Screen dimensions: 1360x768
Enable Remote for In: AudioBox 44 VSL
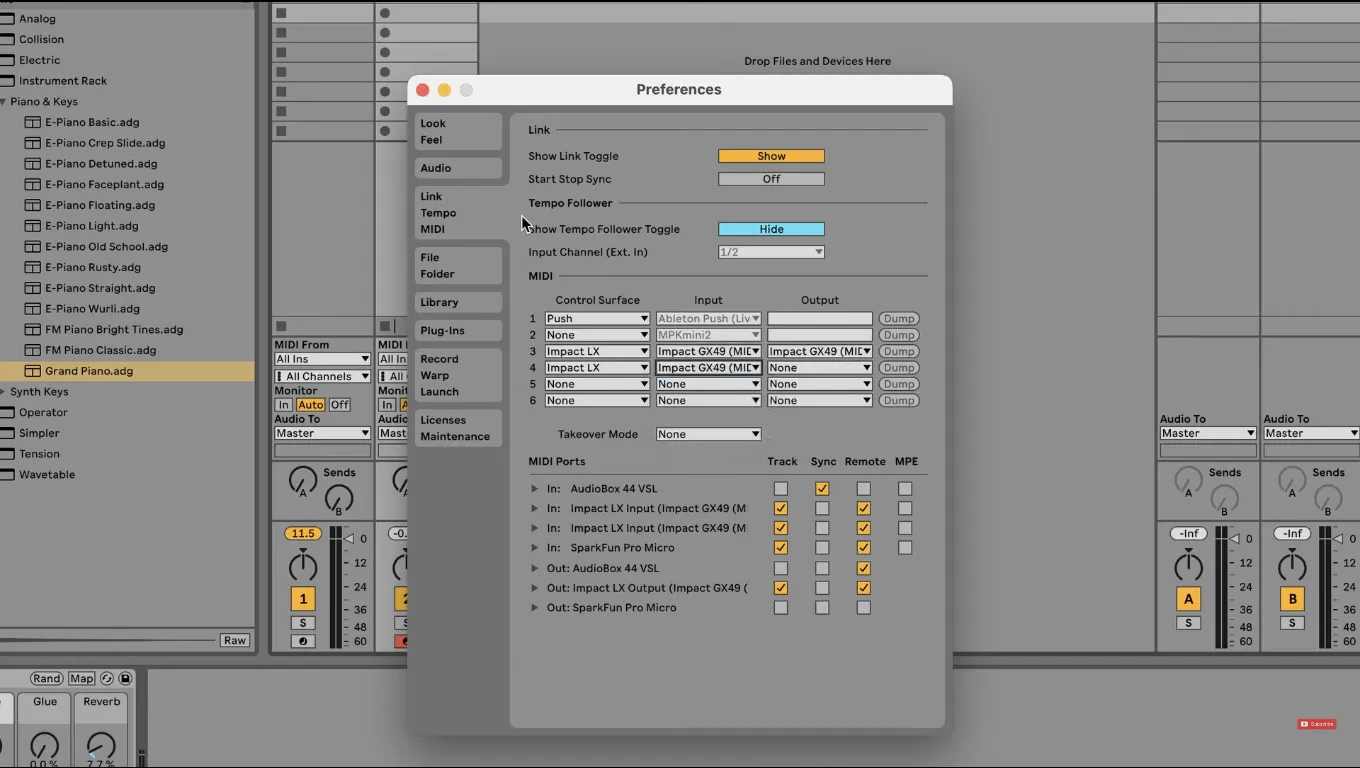click(x=864, y=489)
